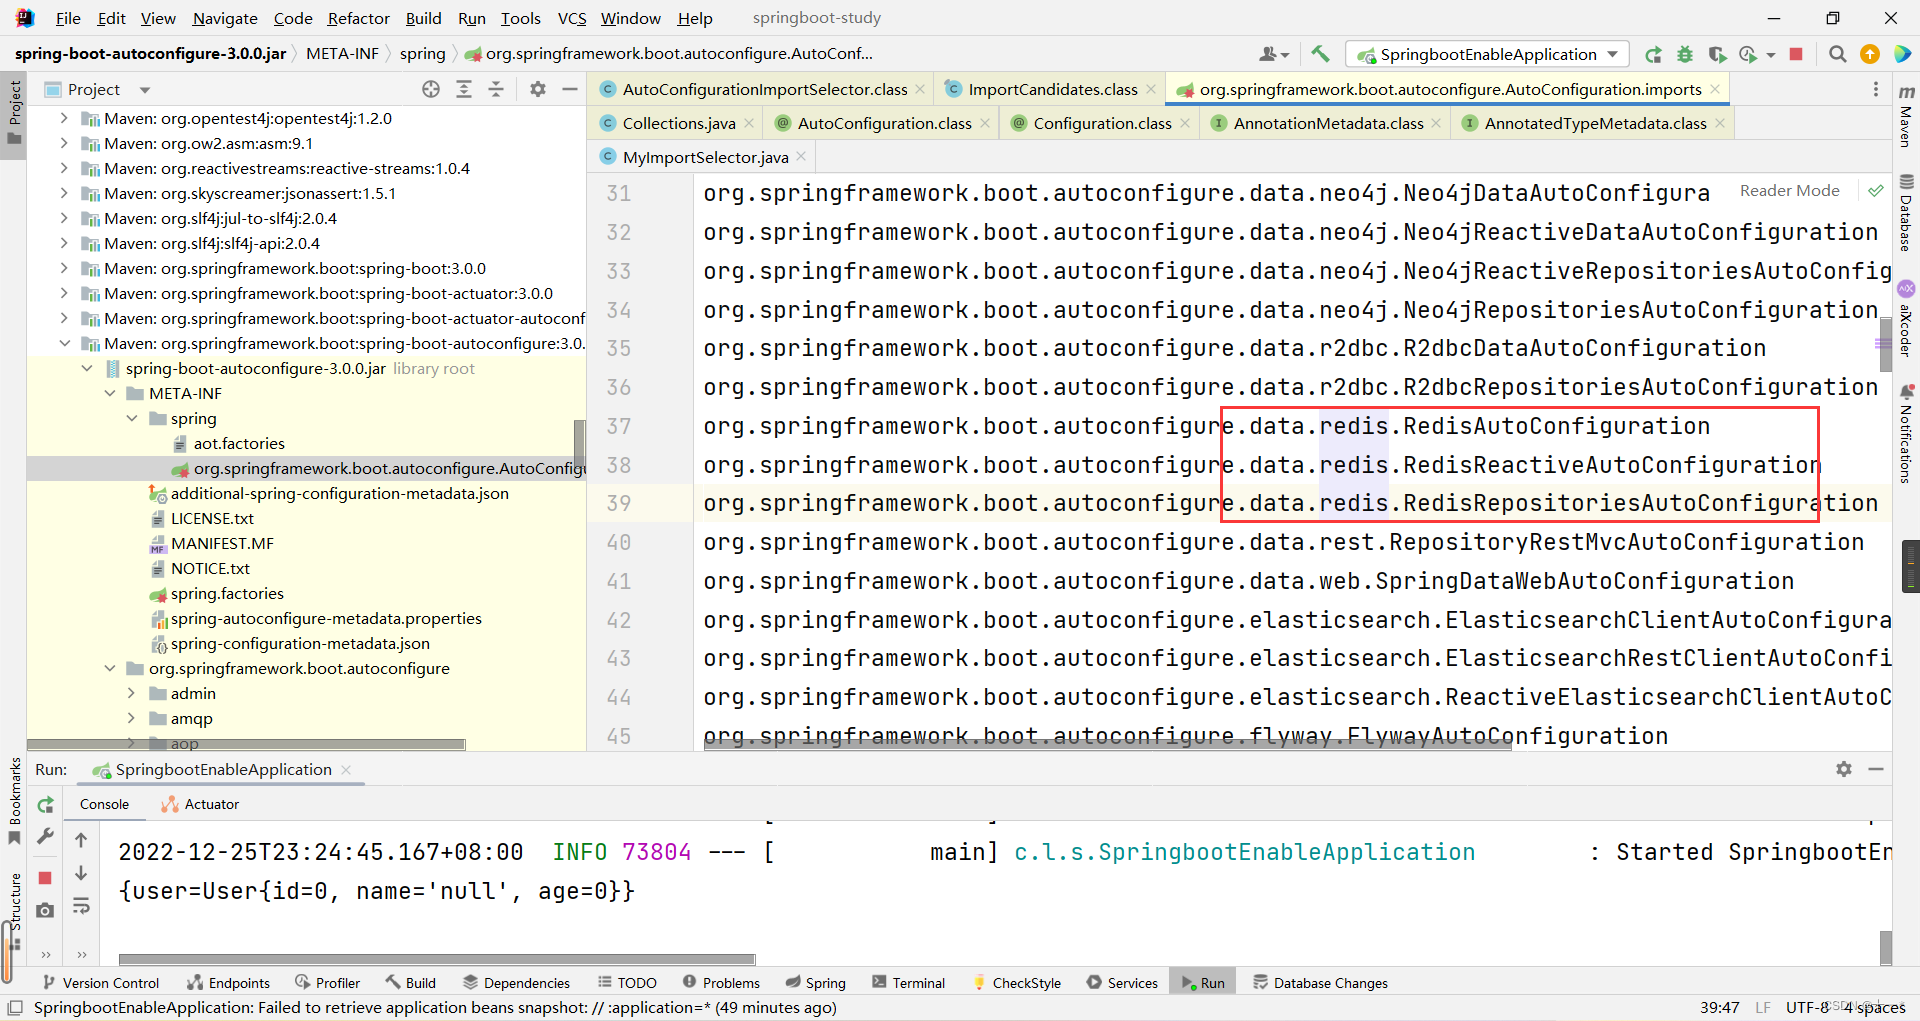This screenshot has width=1920, height=1021.
Task: Stop the running application with the red square
Action: point(1796,54)
